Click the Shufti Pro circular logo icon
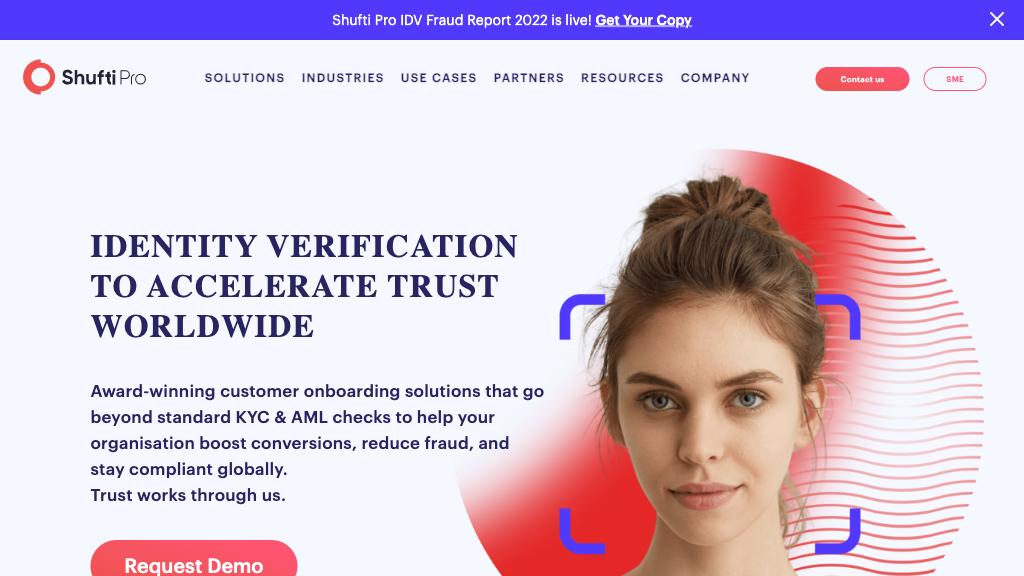Viewport: 1024px width, 576px height. point(39,77)
